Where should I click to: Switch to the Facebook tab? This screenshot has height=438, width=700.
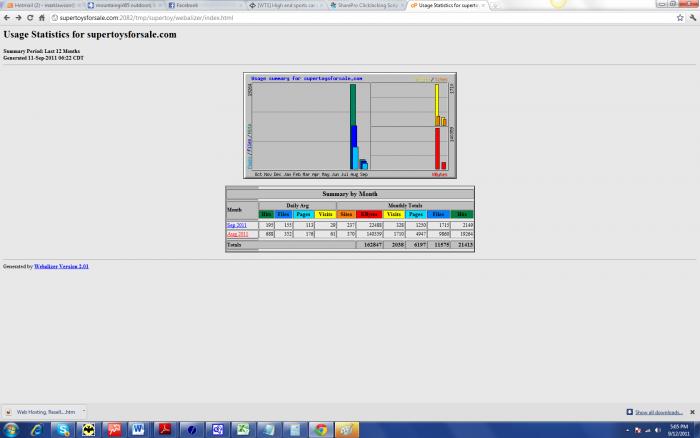coord(205,5)
